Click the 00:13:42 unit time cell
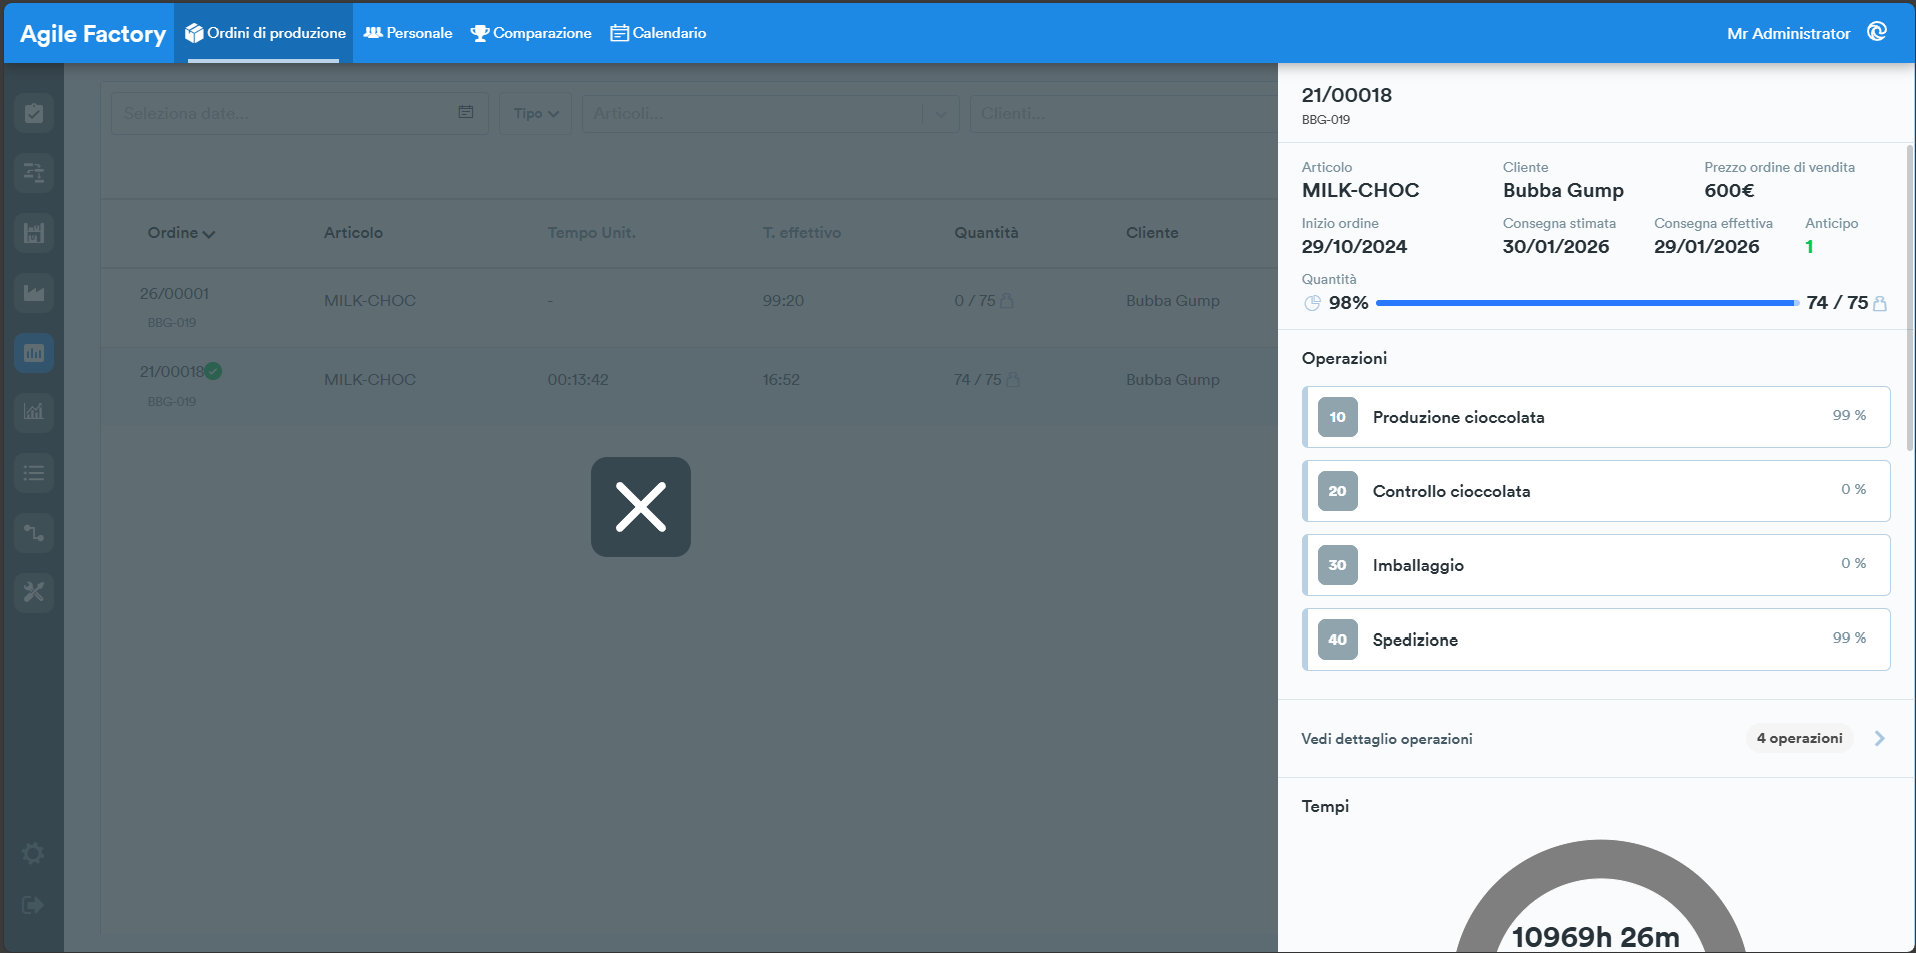1916x953 pixels. (577, 379)
